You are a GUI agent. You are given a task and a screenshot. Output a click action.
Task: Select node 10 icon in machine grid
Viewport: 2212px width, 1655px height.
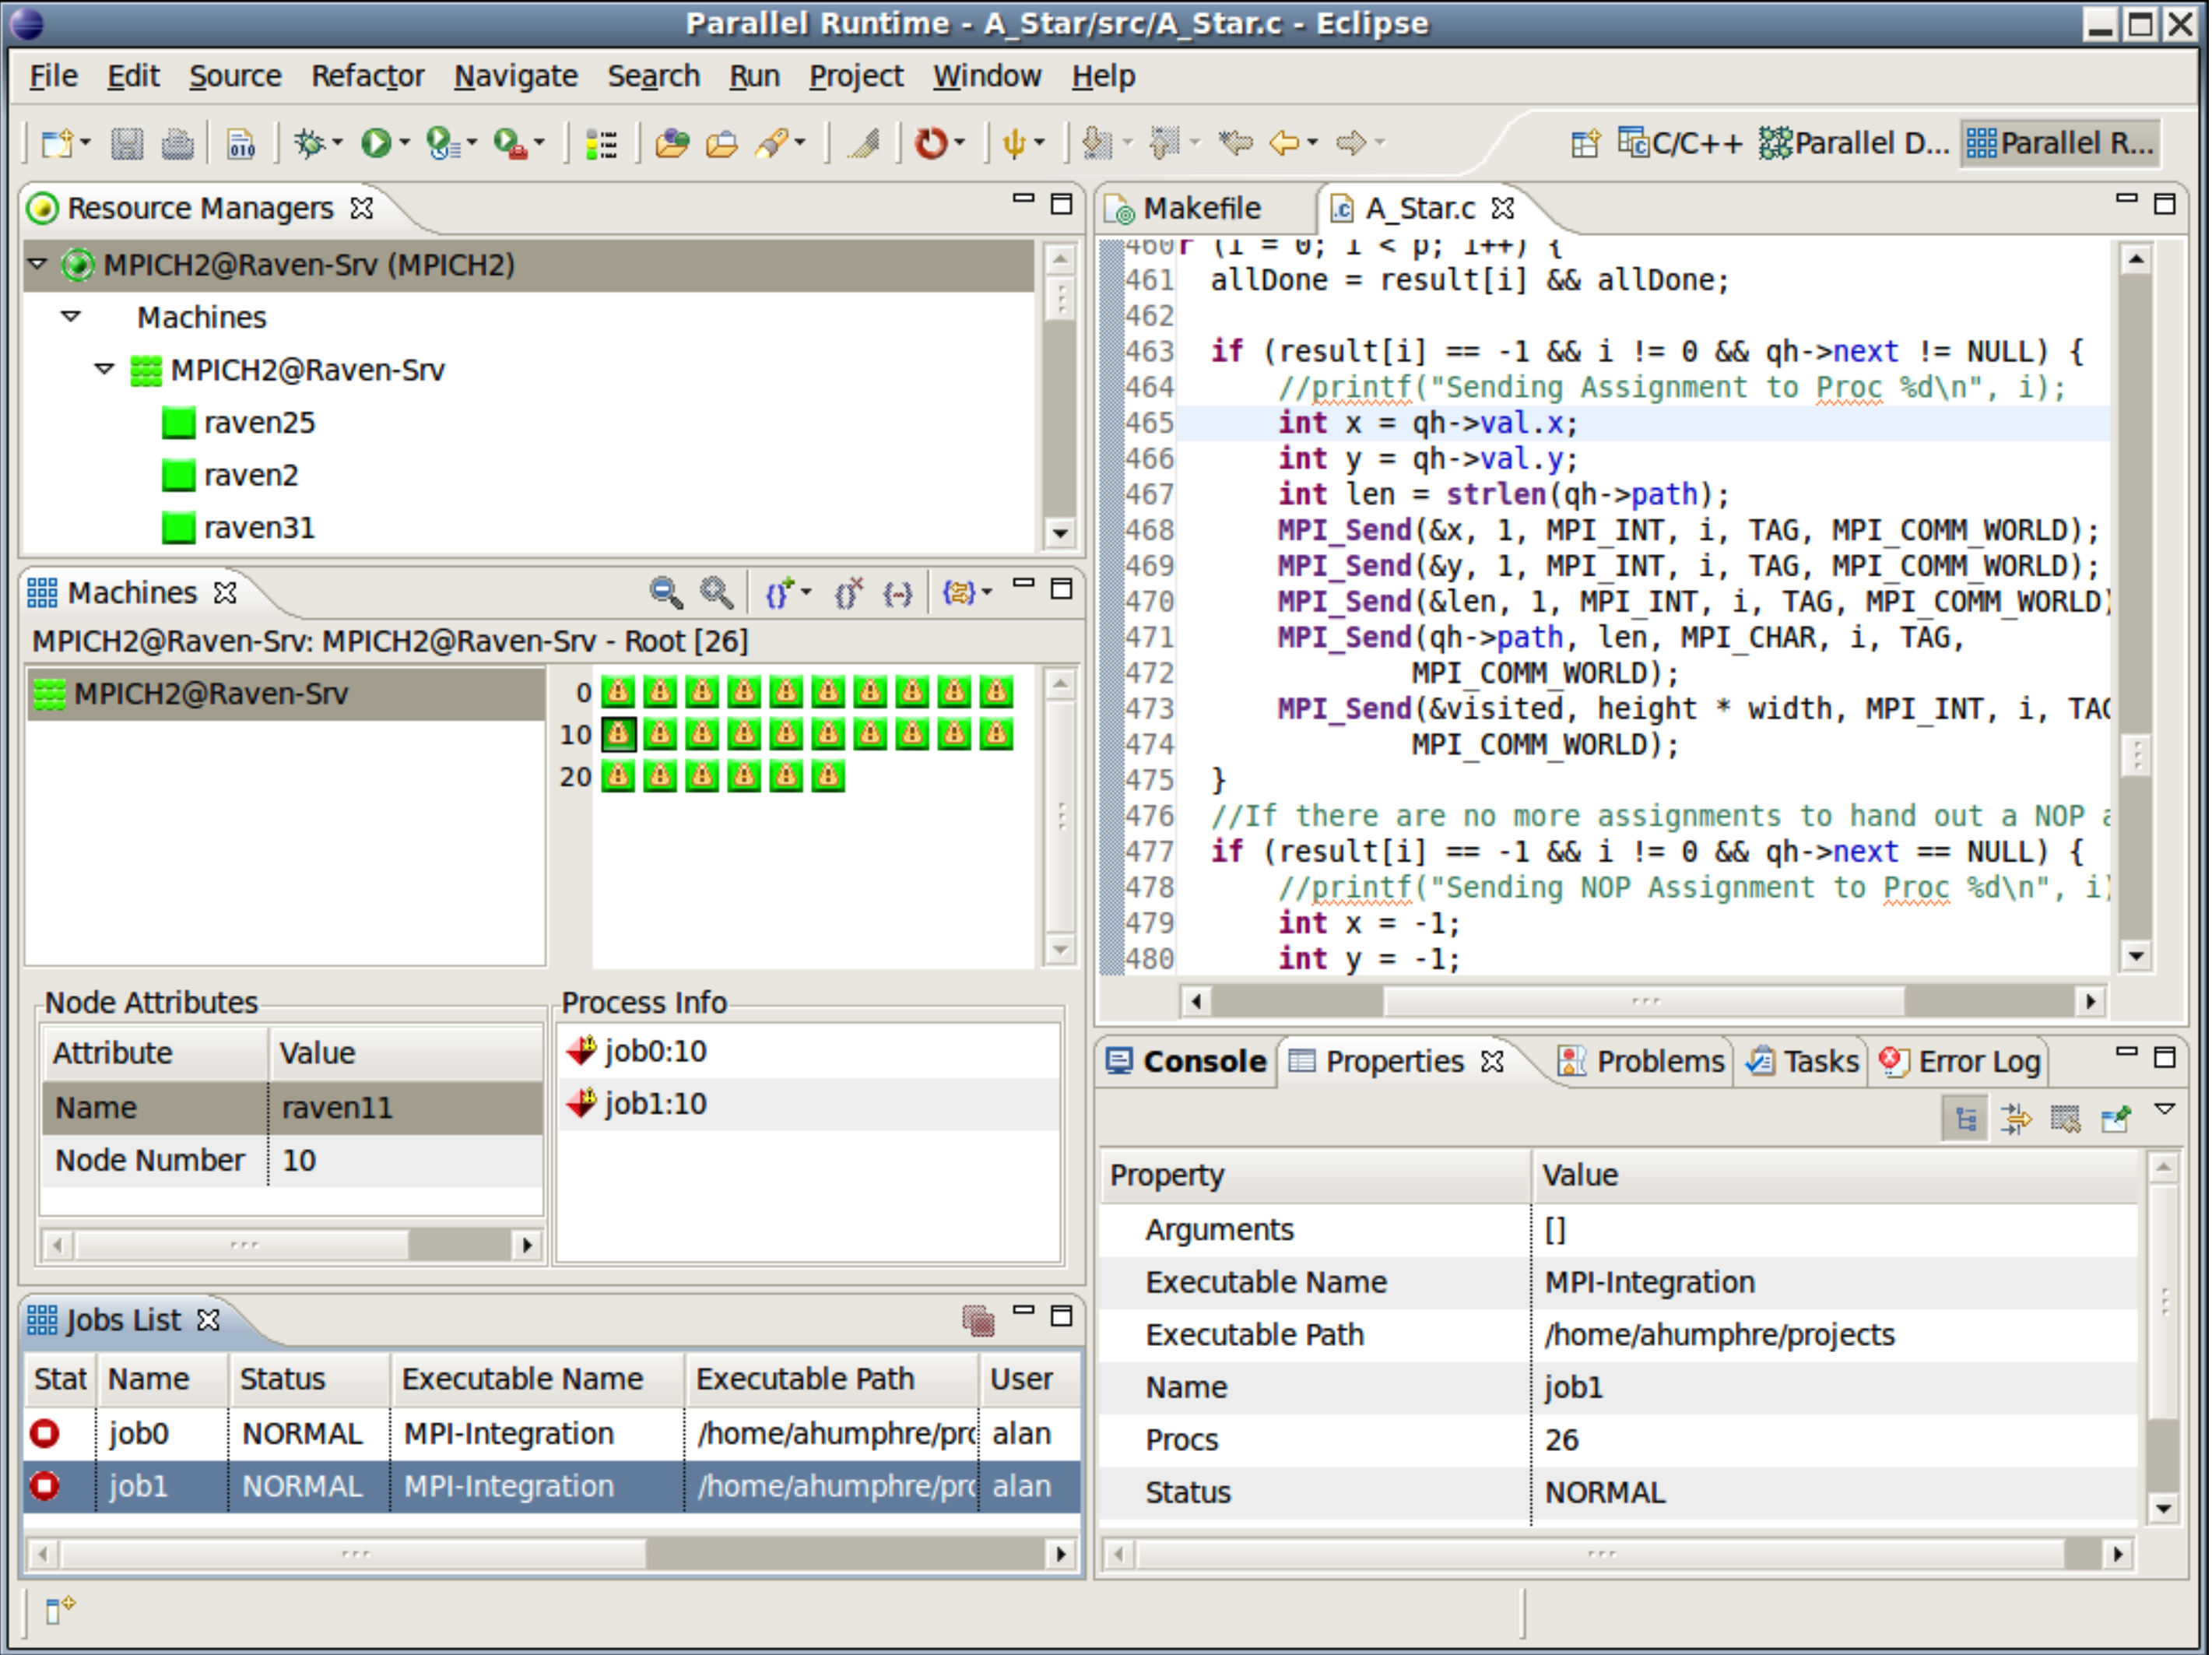pyautogui.click(x=619, y=735)
